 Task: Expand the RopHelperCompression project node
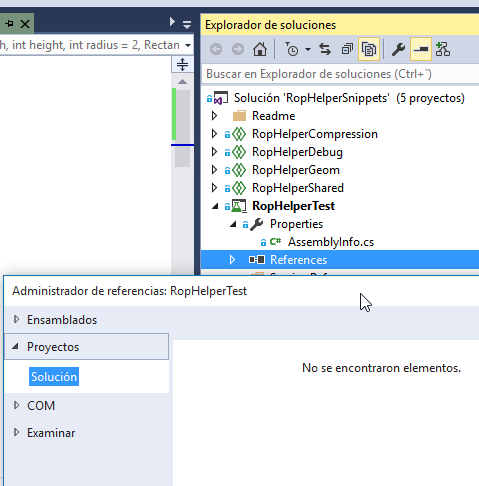(214, 134)
